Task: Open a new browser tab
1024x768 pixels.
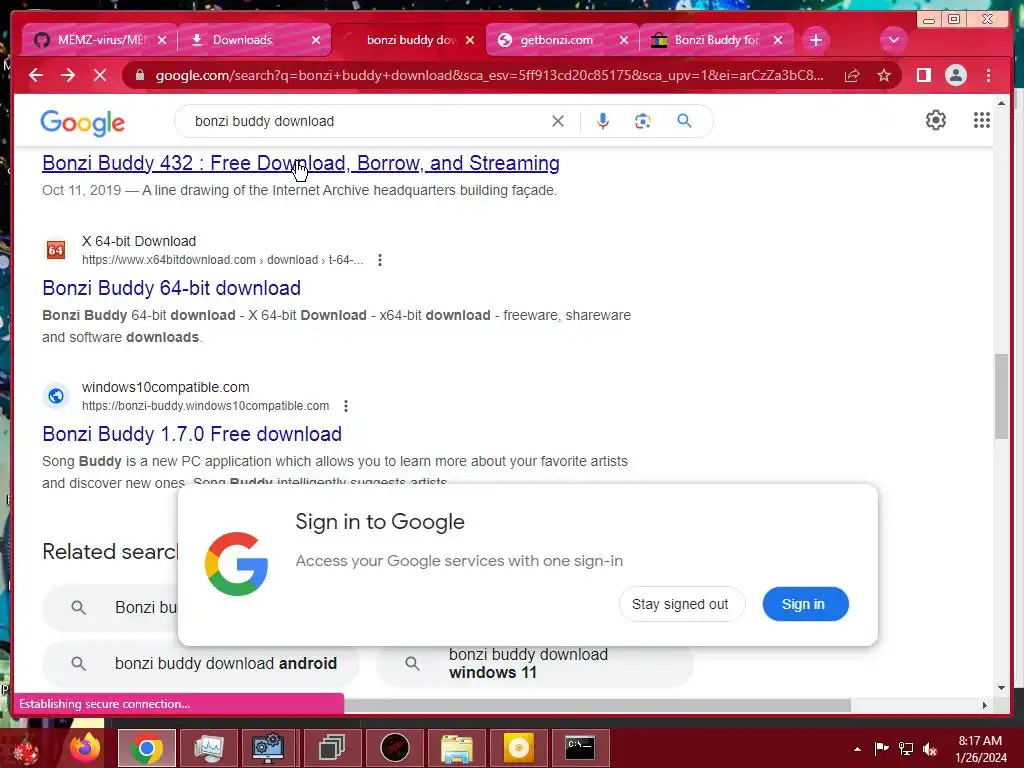Action: click(815, 40)
